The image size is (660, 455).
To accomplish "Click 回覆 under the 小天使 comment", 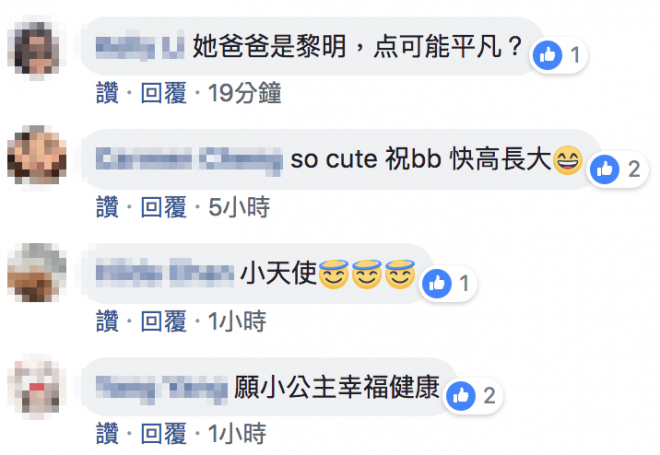I will tap(163, 321).
